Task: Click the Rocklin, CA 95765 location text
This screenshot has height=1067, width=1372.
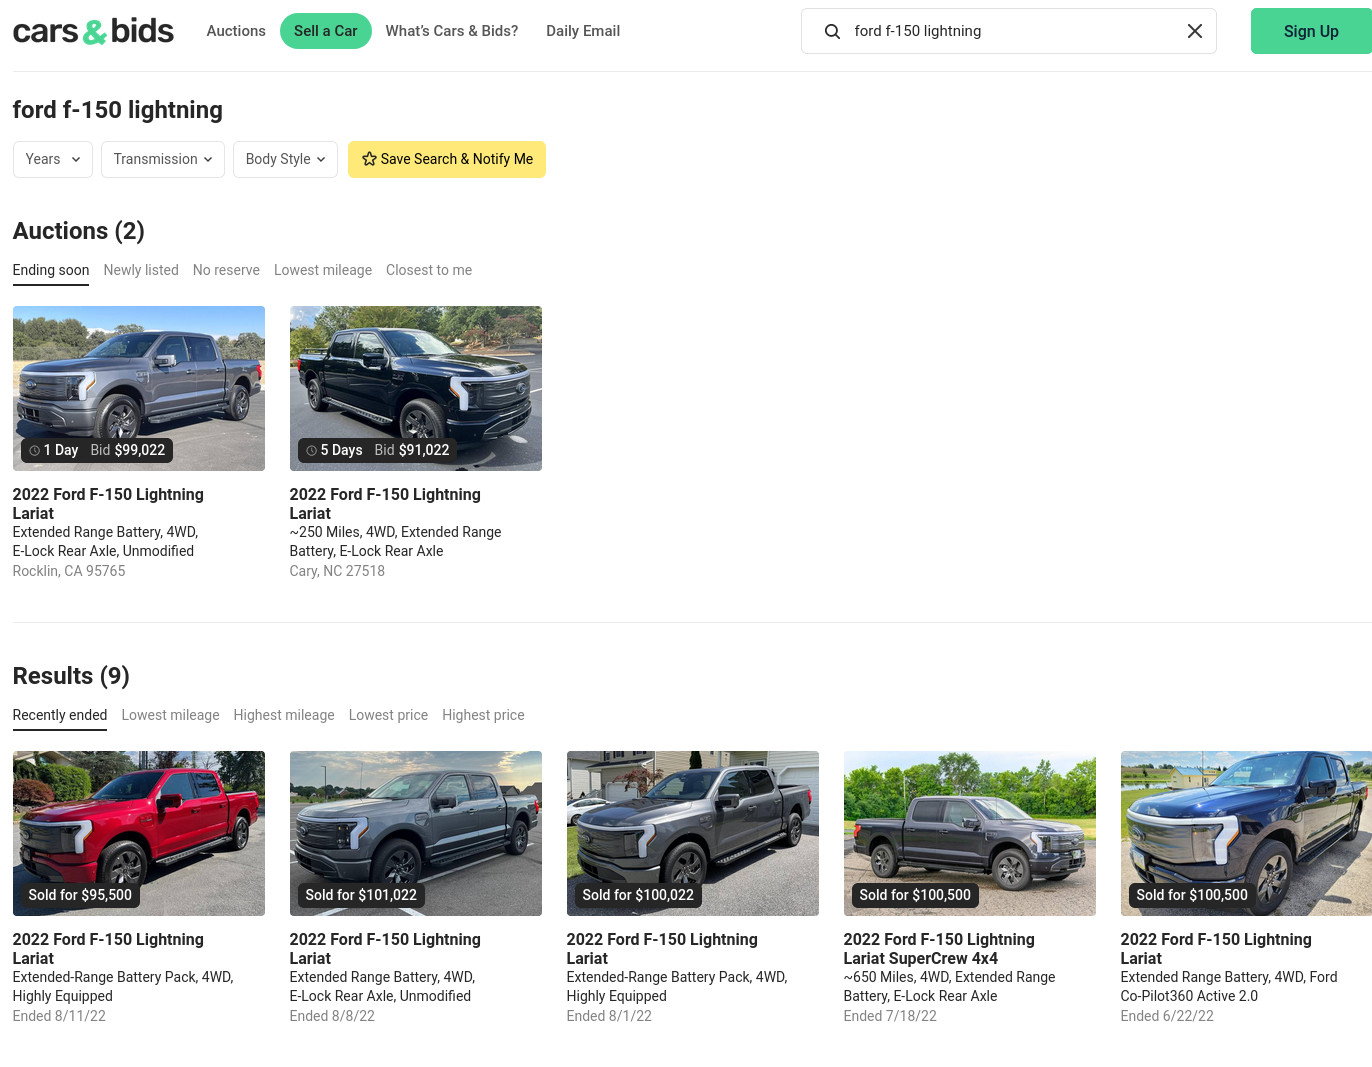Action: (x=69, y=571)
